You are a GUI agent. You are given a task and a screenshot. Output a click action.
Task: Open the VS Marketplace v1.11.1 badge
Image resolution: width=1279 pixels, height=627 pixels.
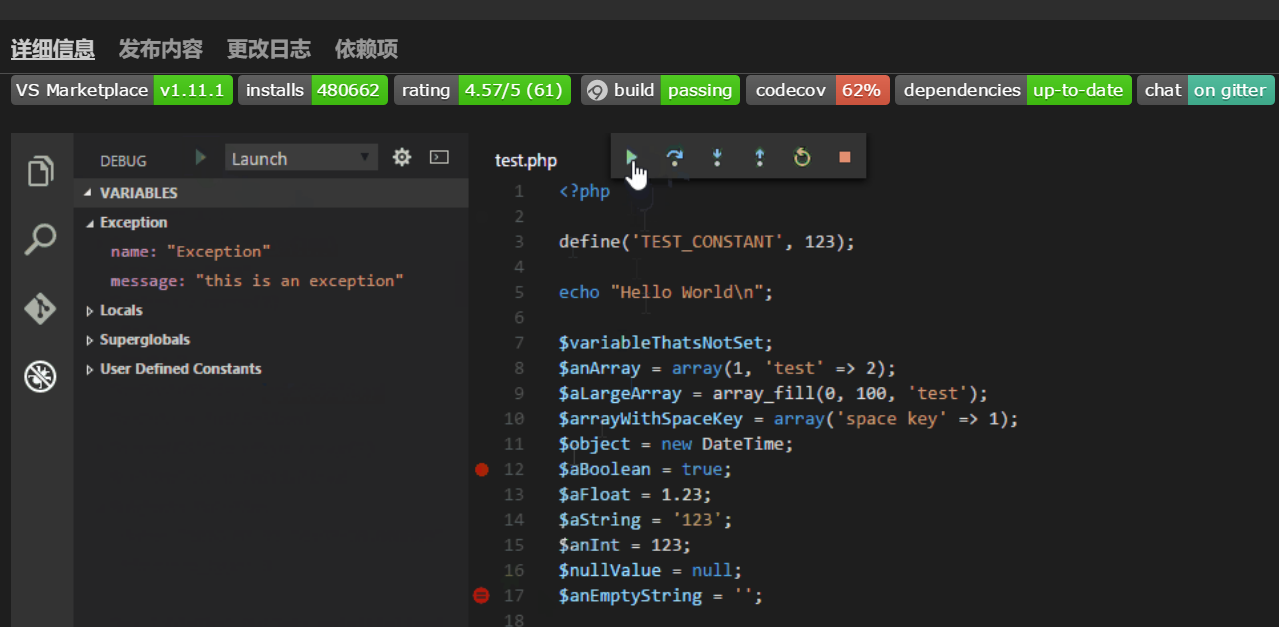[122, 90]
